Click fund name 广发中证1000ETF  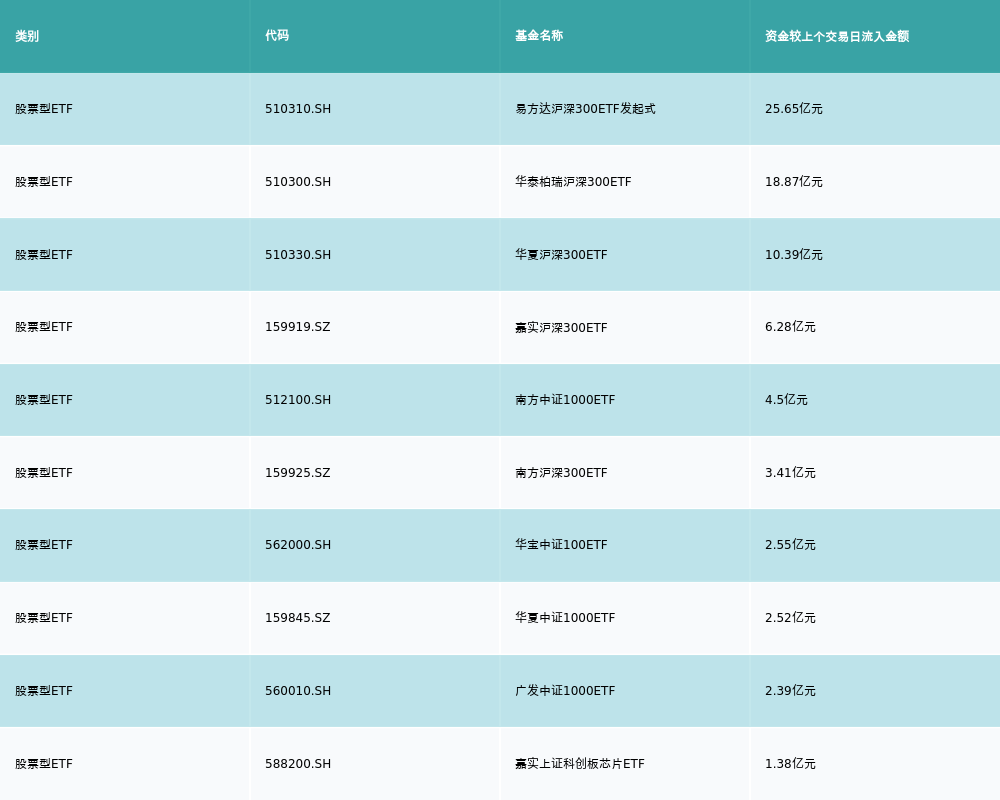click(565, 691)
